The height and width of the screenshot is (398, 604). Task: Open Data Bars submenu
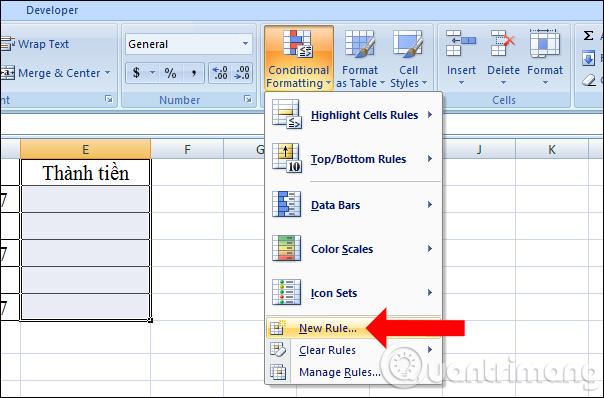point(353,205)
